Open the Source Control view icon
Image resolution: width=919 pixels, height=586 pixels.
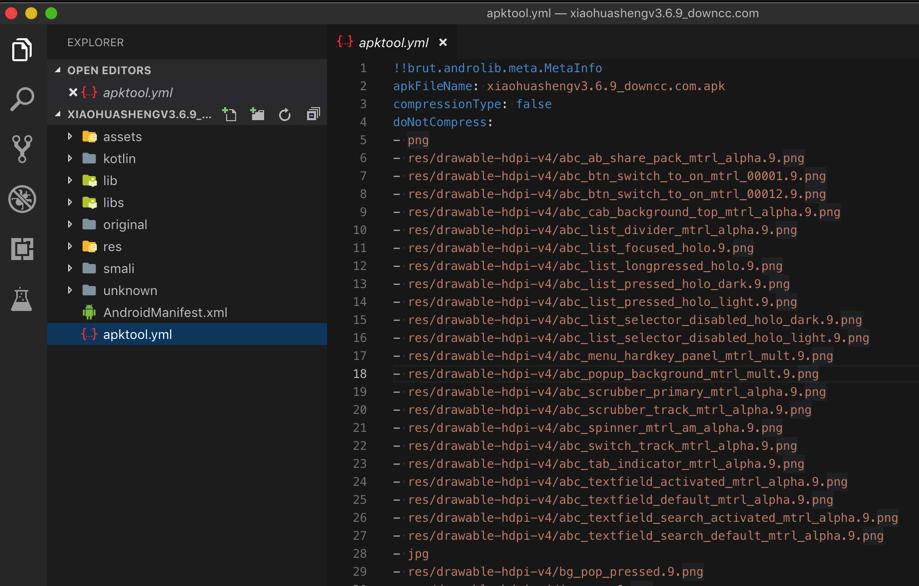point(22,148)
